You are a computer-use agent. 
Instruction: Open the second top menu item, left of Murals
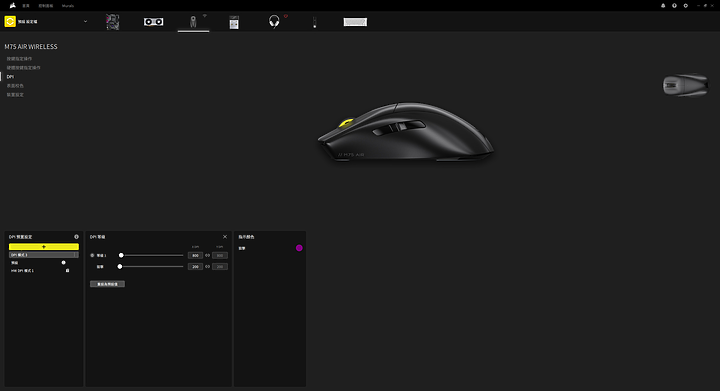click(45, 6)
